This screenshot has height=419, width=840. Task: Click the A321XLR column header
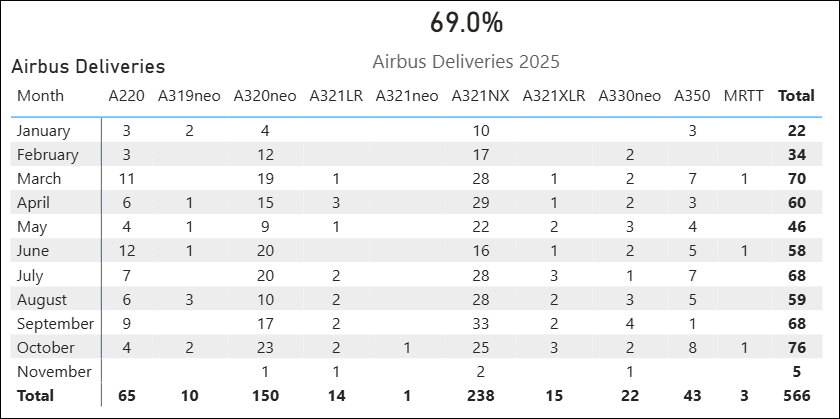pyautogui.click(x=553, y=96)
